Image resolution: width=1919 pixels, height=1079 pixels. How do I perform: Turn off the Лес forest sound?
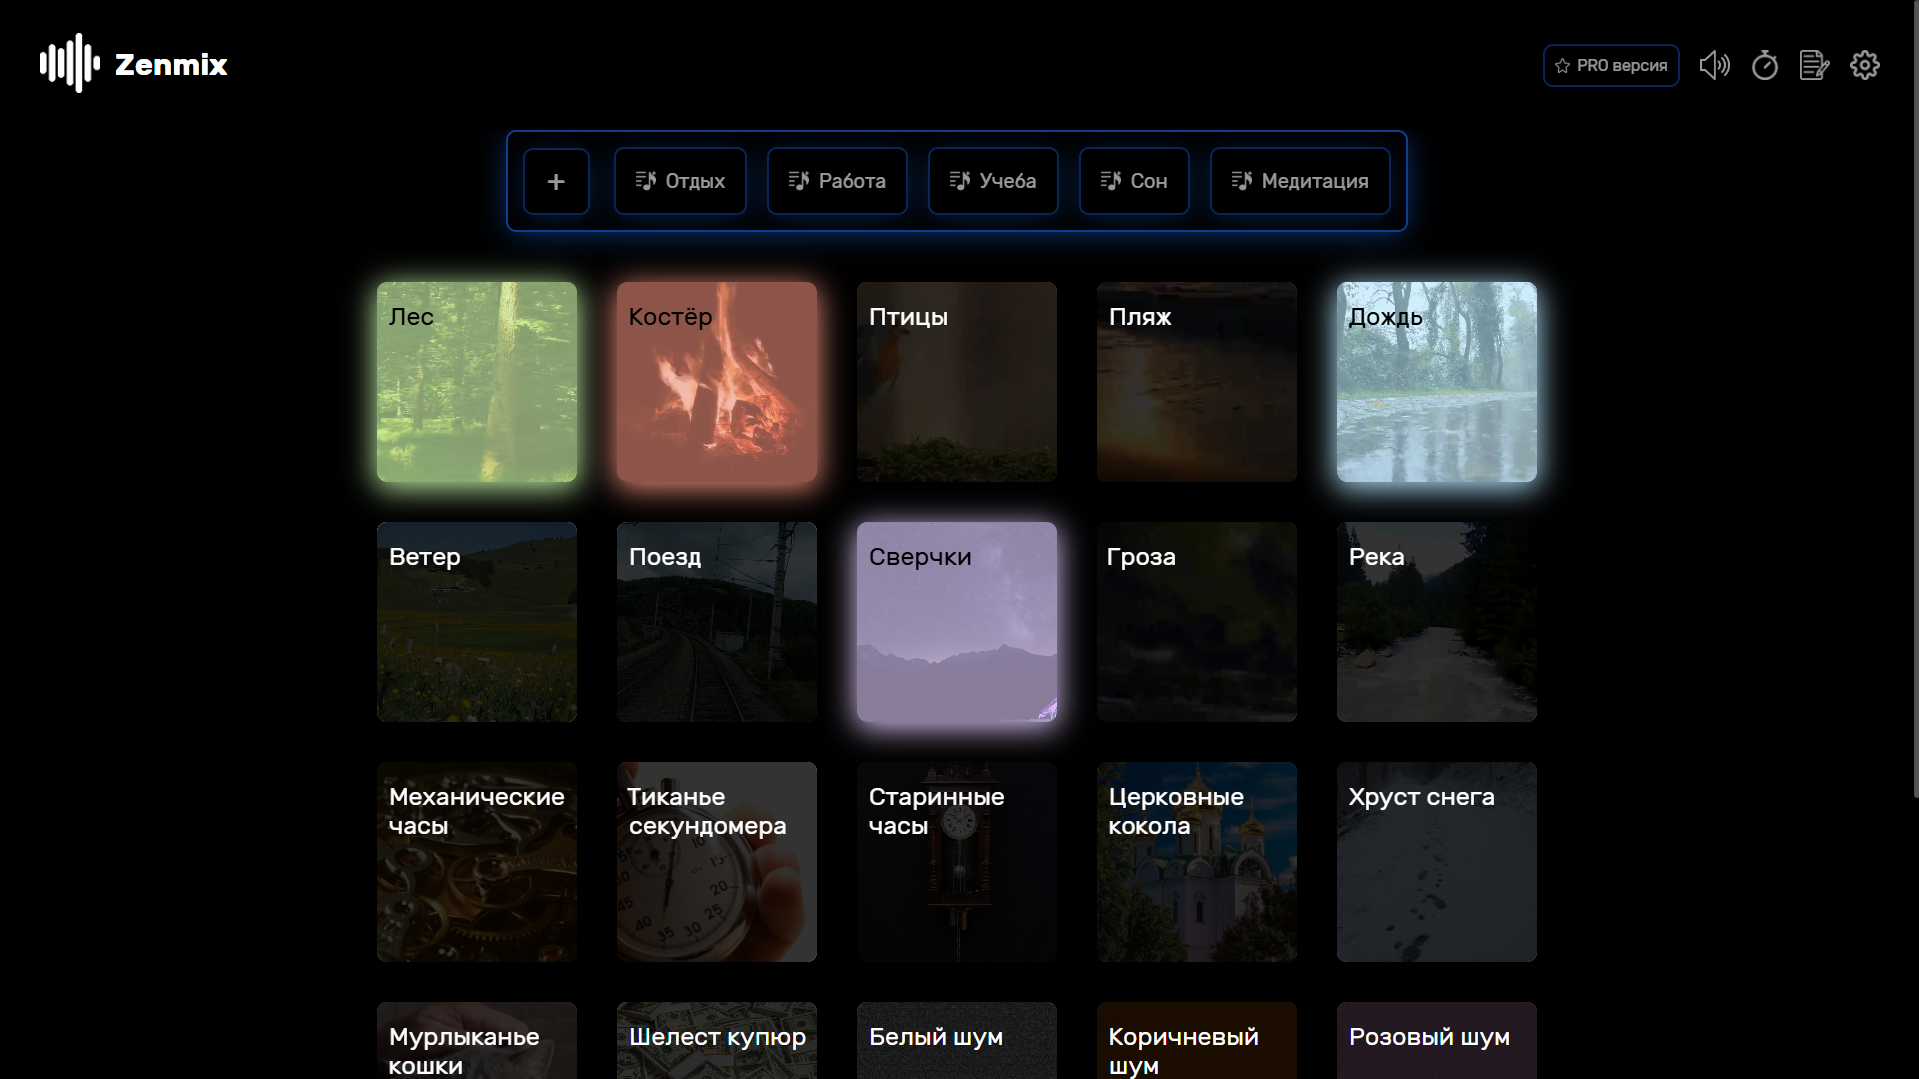[x=477, y=382]
